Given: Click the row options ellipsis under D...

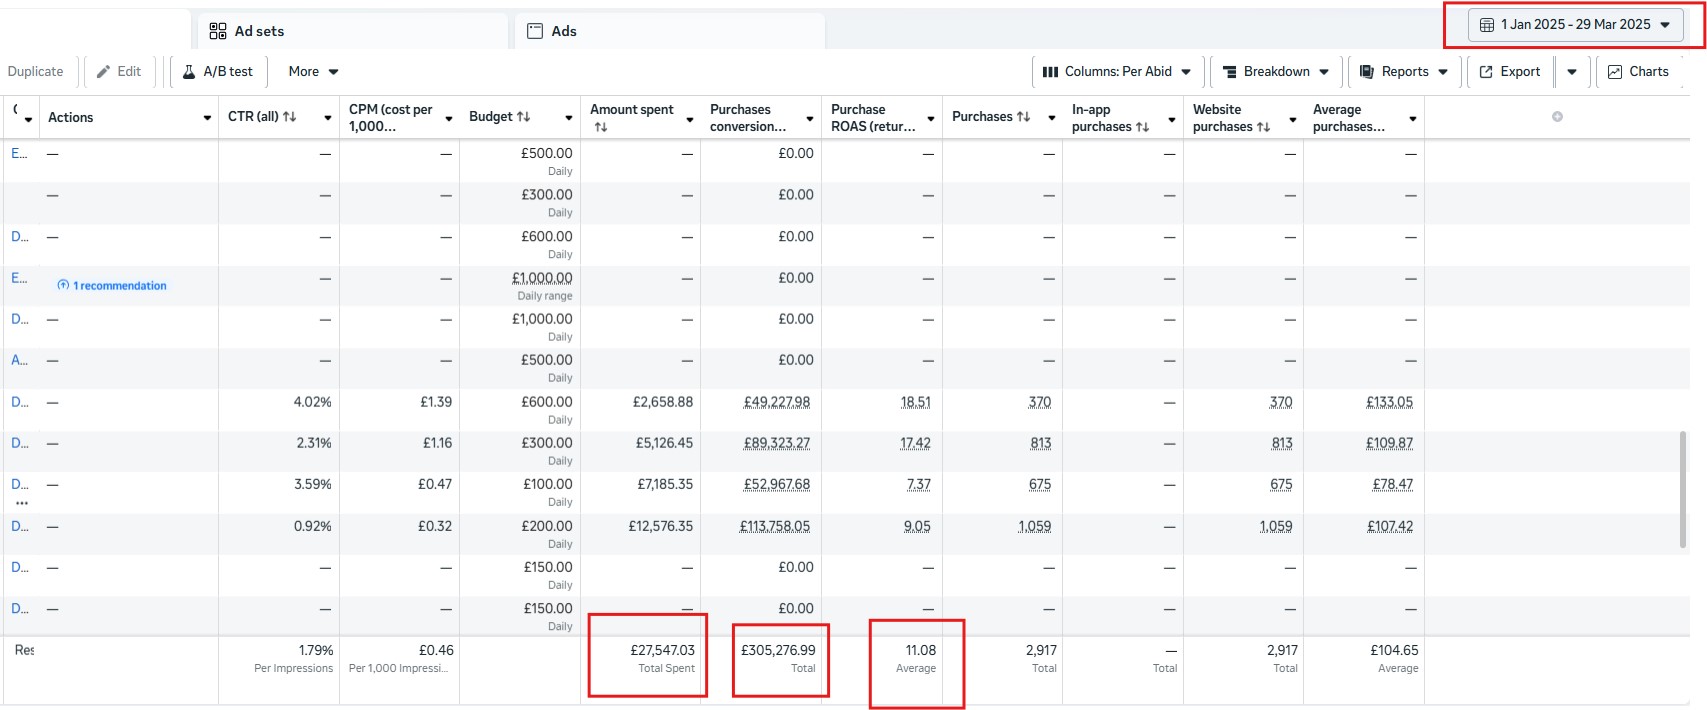Looking at the screenshot, I should (x=21, y=503).
